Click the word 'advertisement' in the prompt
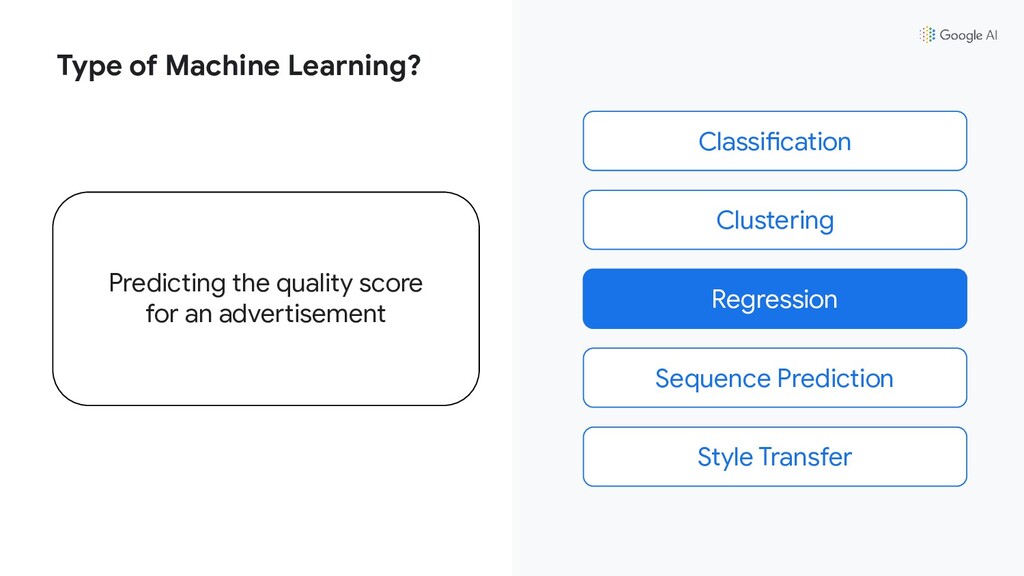Viewport: 1024px width, 576px height. [x=302, y=313]
